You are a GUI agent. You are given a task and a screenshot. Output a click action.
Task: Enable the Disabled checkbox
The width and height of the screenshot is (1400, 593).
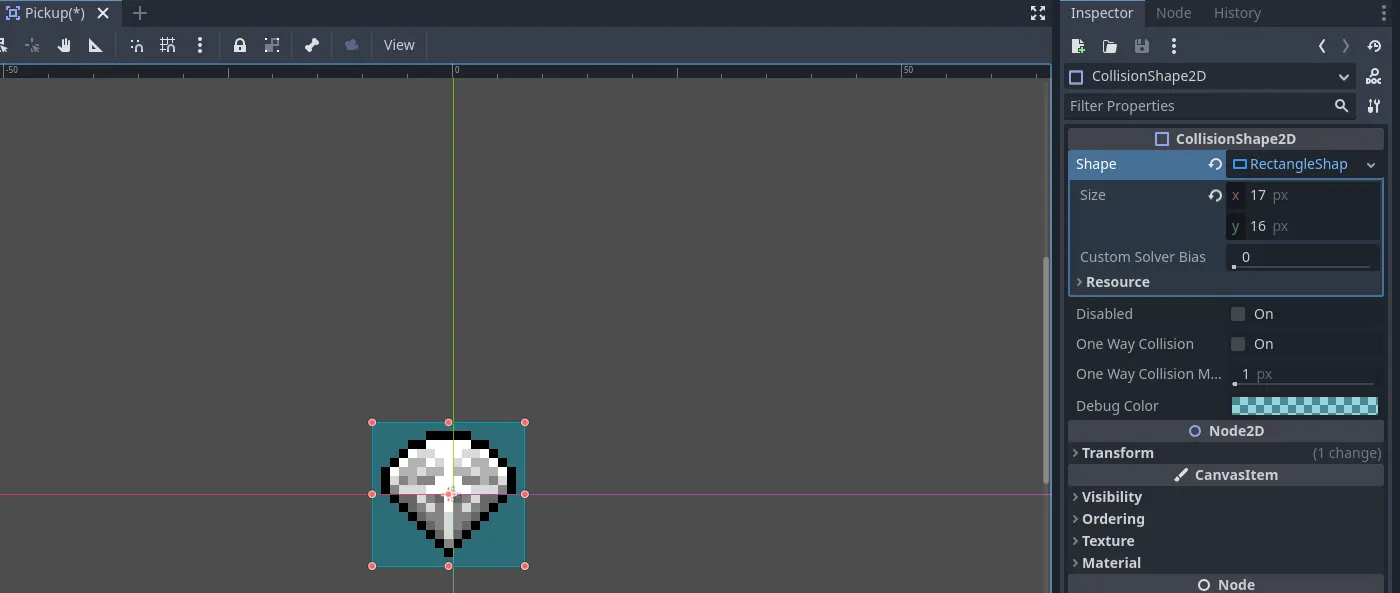[x=1238, y=314]
